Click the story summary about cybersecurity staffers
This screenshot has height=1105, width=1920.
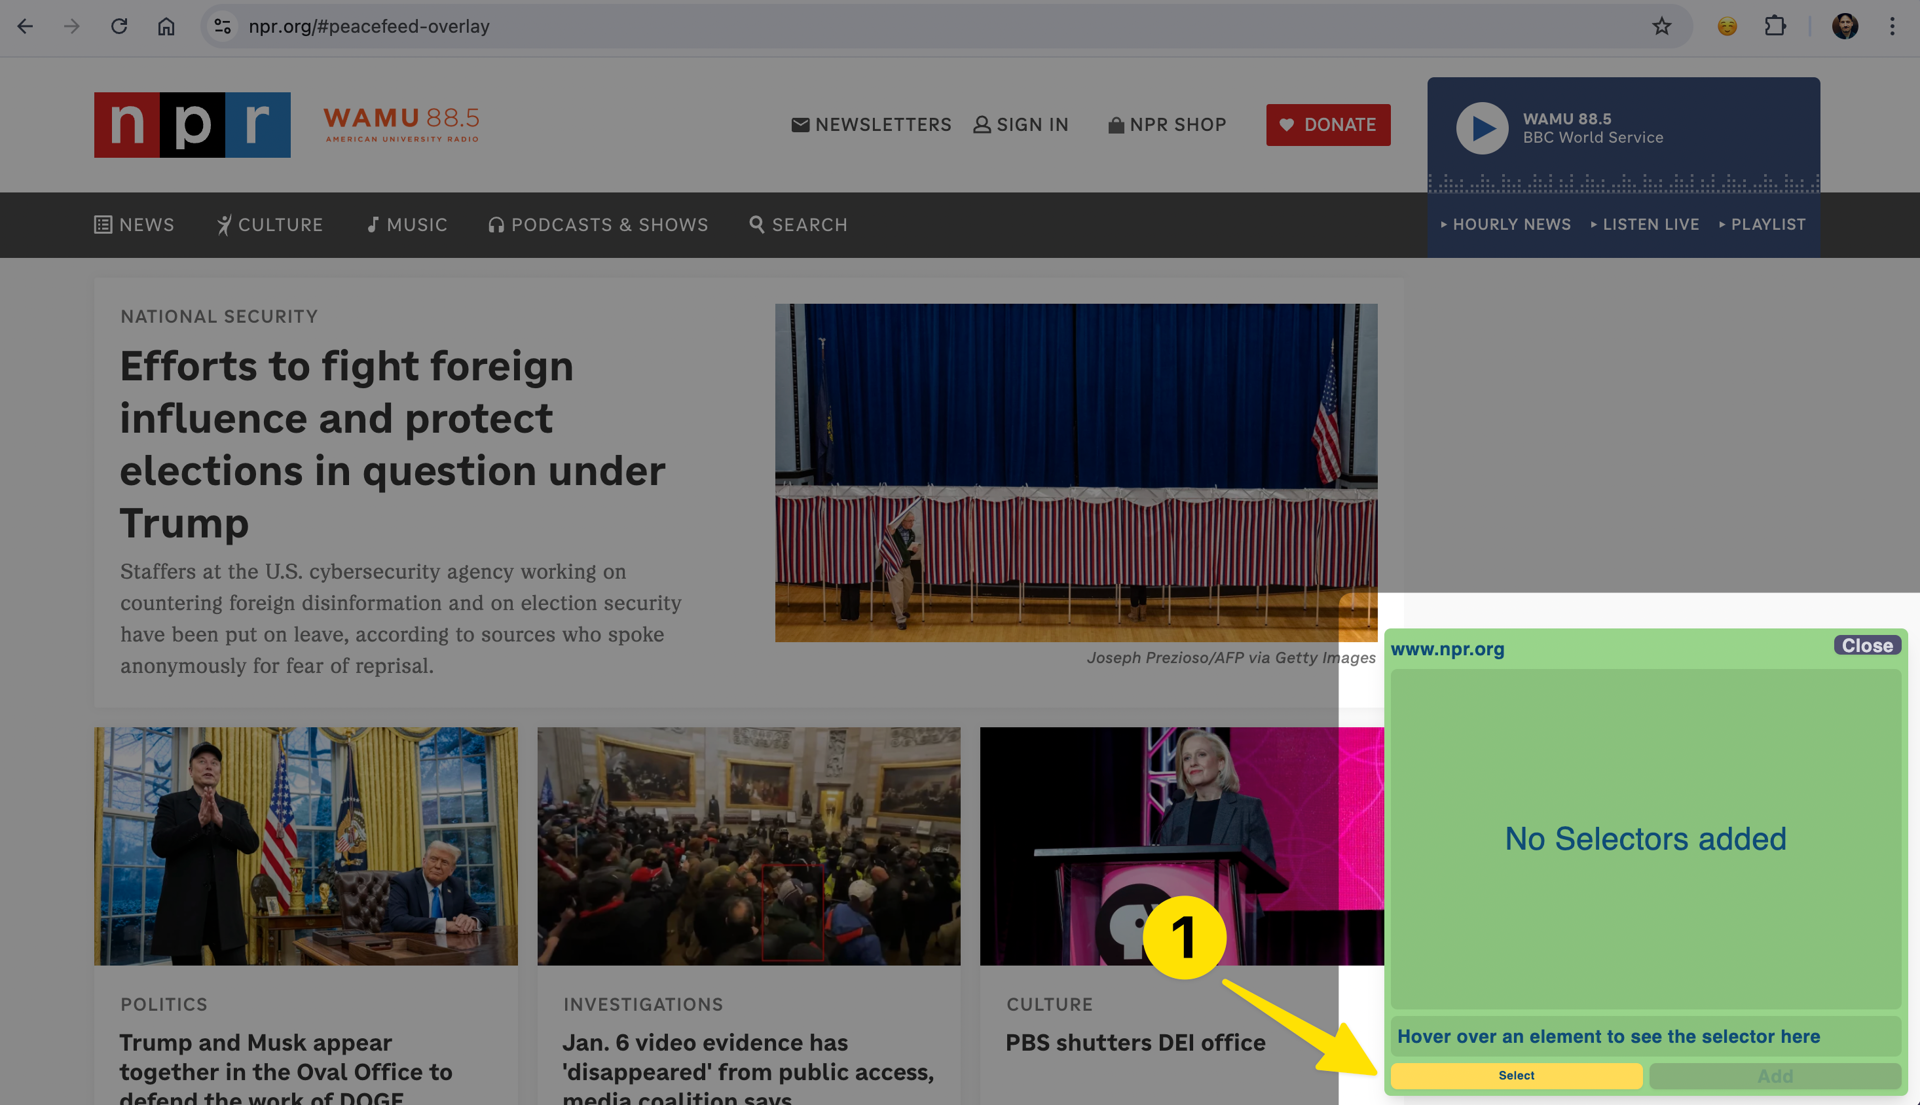pos(401,619)
